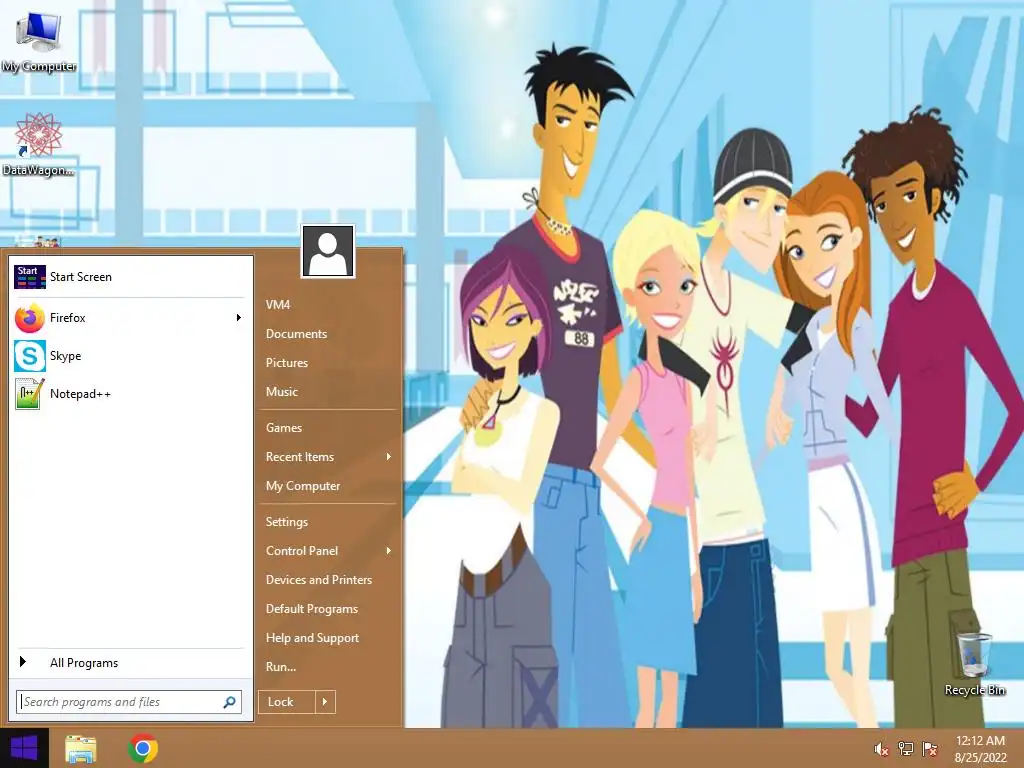Click the search magnifier icon
Image resolution: width=1024 pixels, height=768 pixels.
[x=229, y=702]
